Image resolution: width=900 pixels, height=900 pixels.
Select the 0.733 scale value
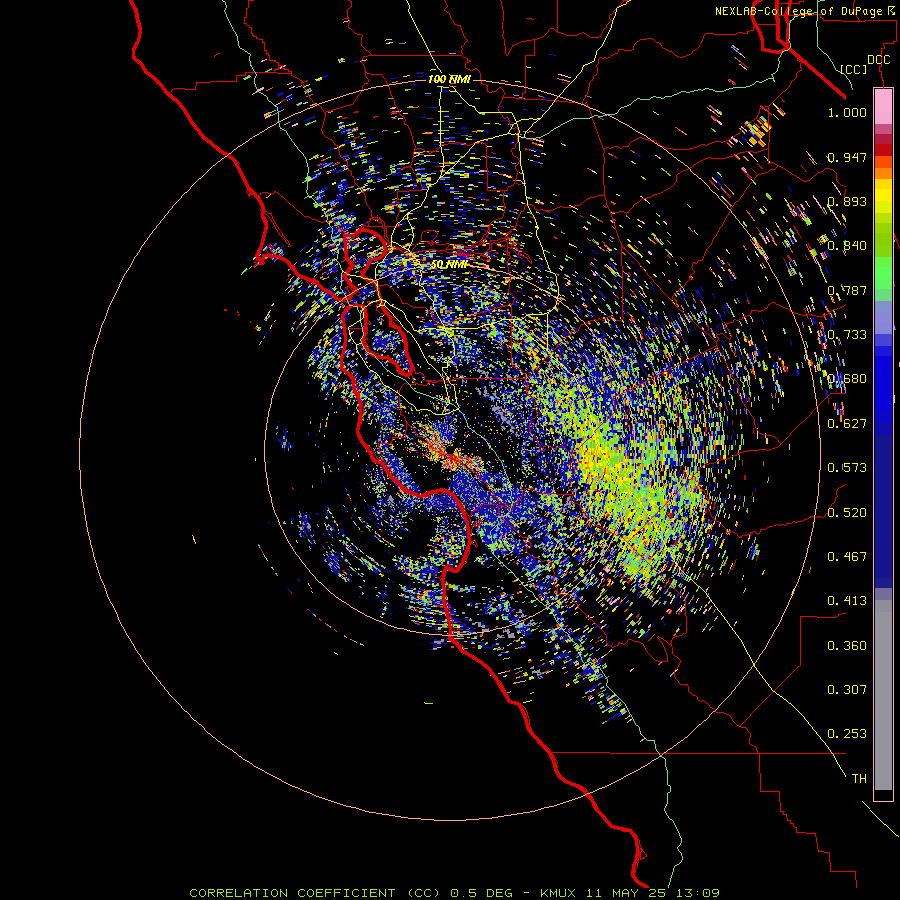[847, 335]
